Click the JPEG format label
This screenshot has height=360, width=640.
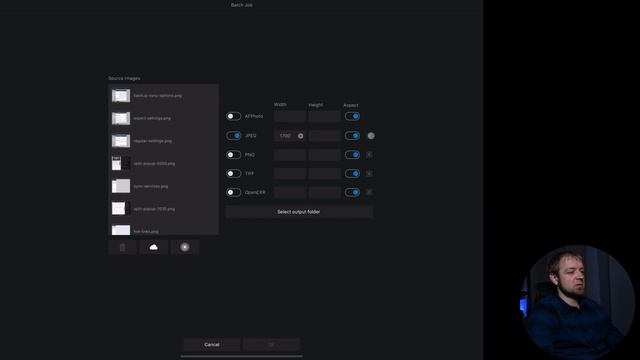tap(251, 136)
